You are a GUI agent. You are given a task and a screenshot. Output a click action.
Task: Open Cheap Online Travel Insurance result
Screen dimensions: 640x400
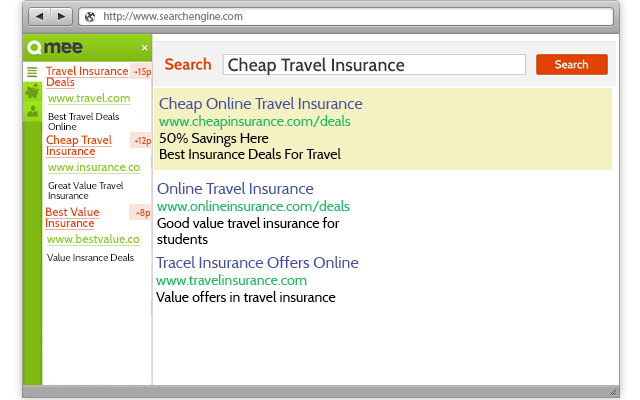coord(260,104)
